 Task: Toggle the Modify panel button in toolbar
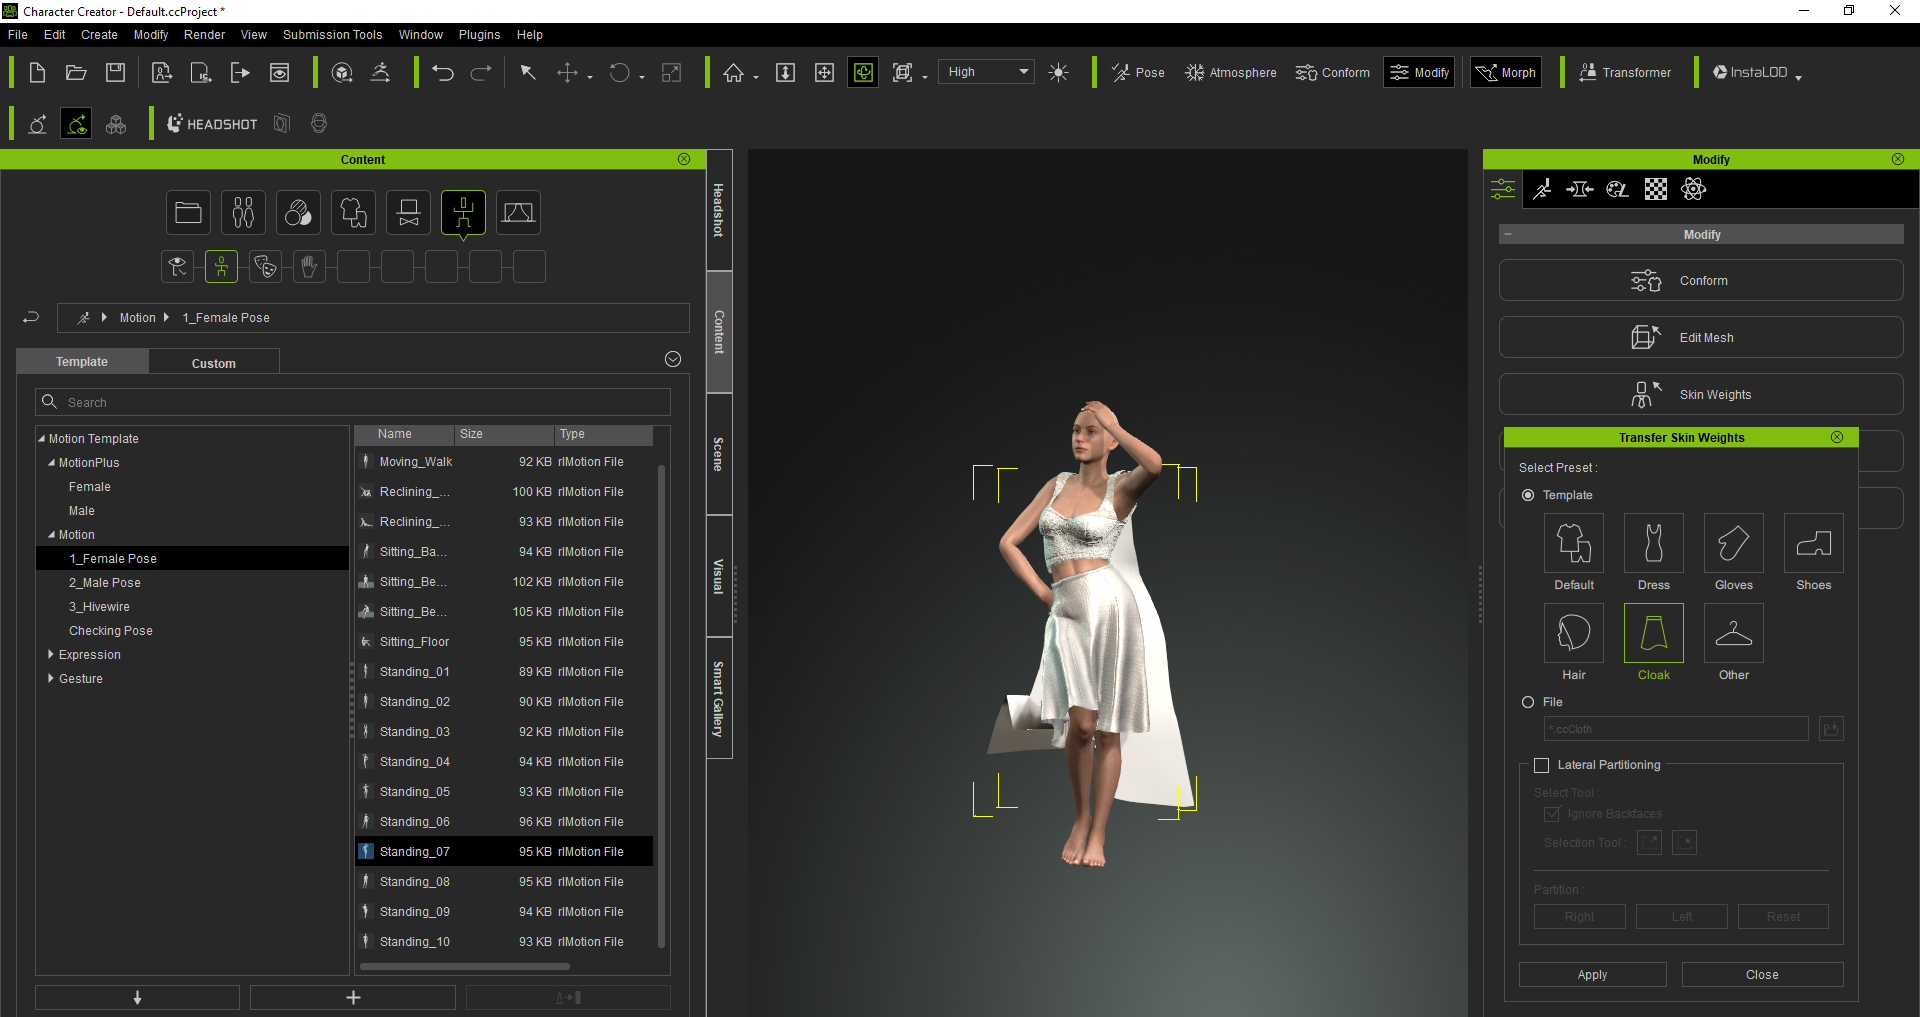tap(1419, 72)
